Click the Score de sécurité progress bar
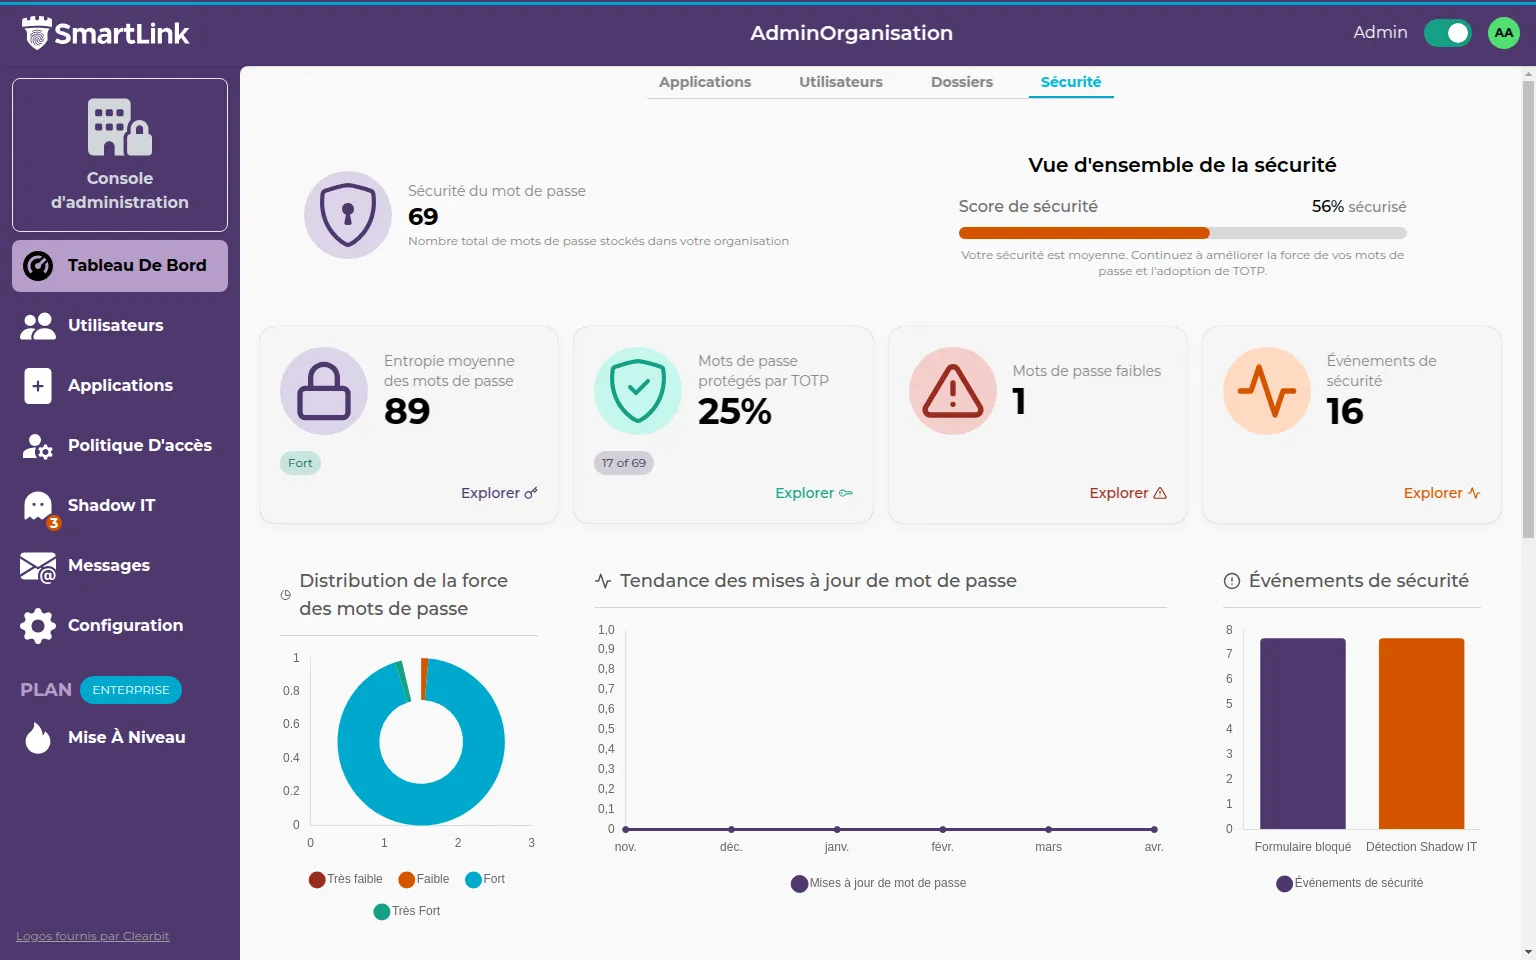Screen dimensions: 1536x960 [x=1182, y=233]
